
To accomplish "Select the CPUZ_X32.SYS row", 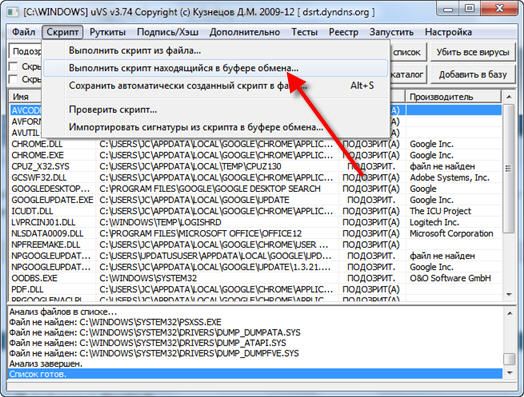I will tap(256, 166).
